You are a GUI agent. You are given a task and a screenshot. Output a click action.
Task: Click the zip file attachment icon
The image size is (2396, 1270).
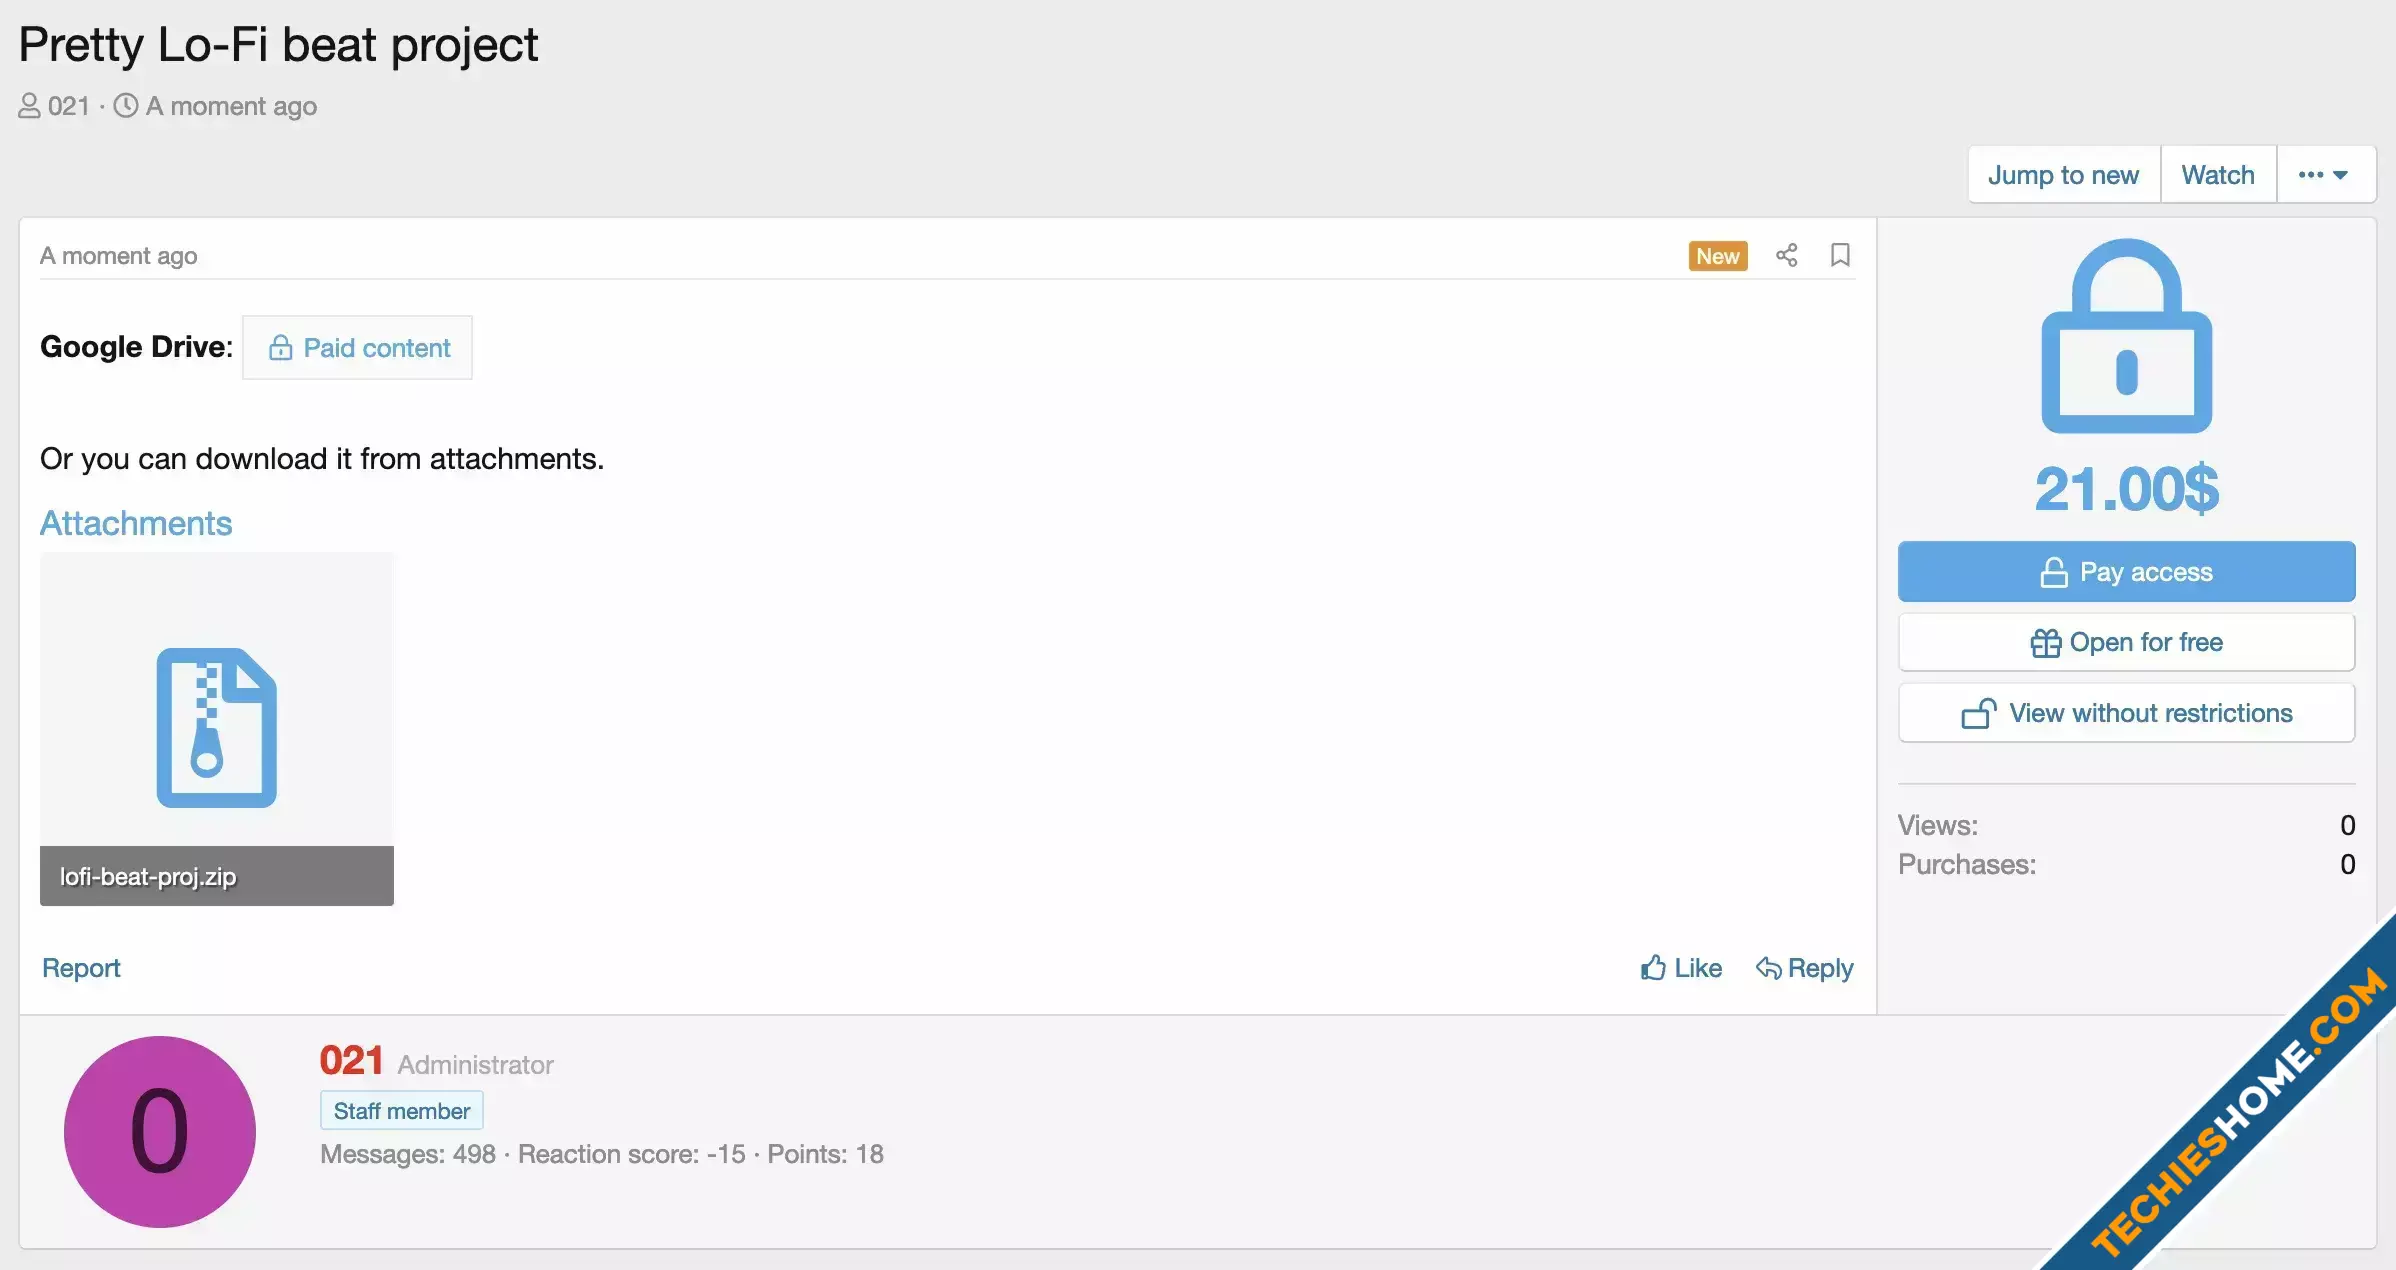(x=217, y=727)
